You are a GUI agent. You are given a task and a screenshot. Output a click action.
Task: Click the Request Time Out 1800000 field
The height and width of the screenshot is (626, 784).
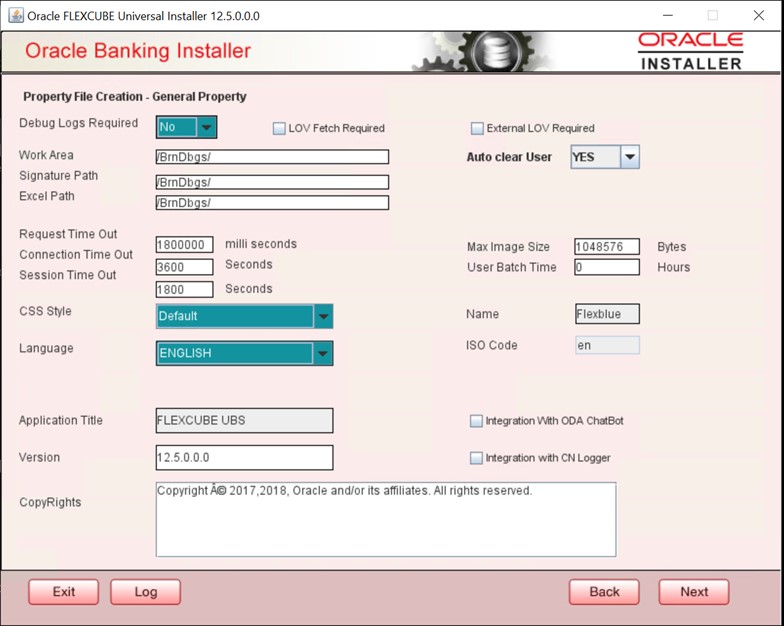(x=184, y=244)
